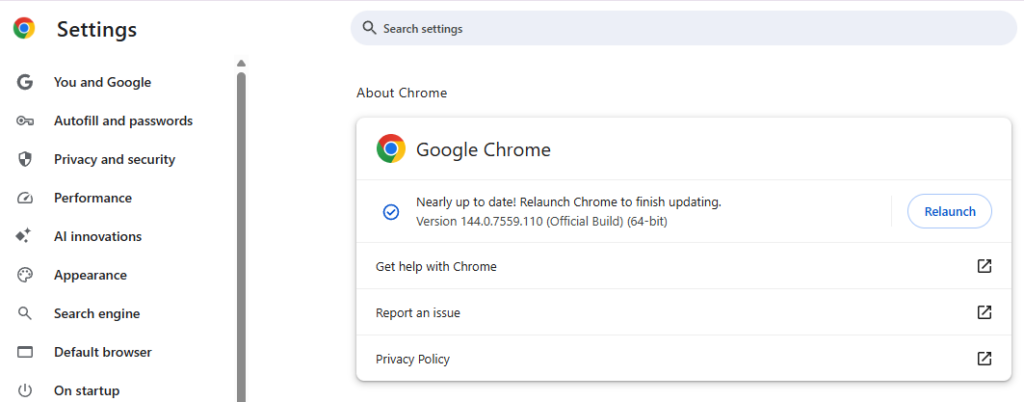This screenshot has height=402, width=1024.
Task: Open the Performance settings page
Action: pos(92,198)
